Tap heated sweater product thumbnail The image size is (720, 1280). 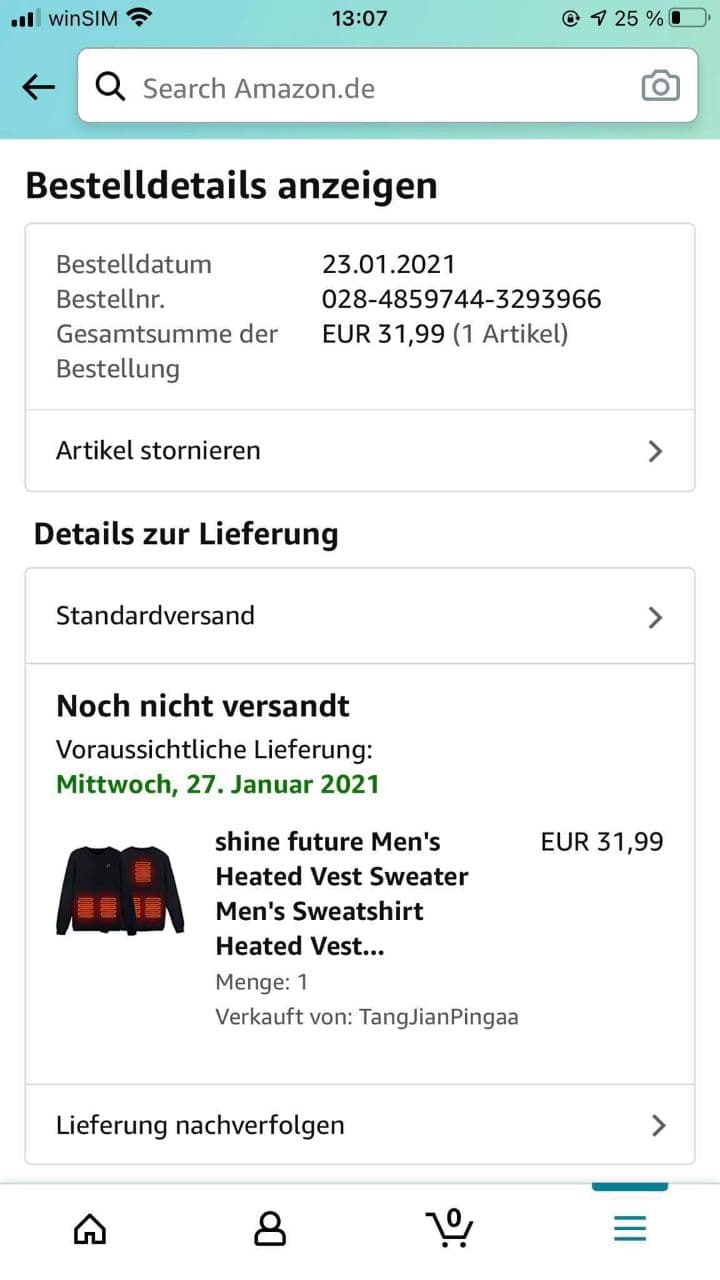120,890
